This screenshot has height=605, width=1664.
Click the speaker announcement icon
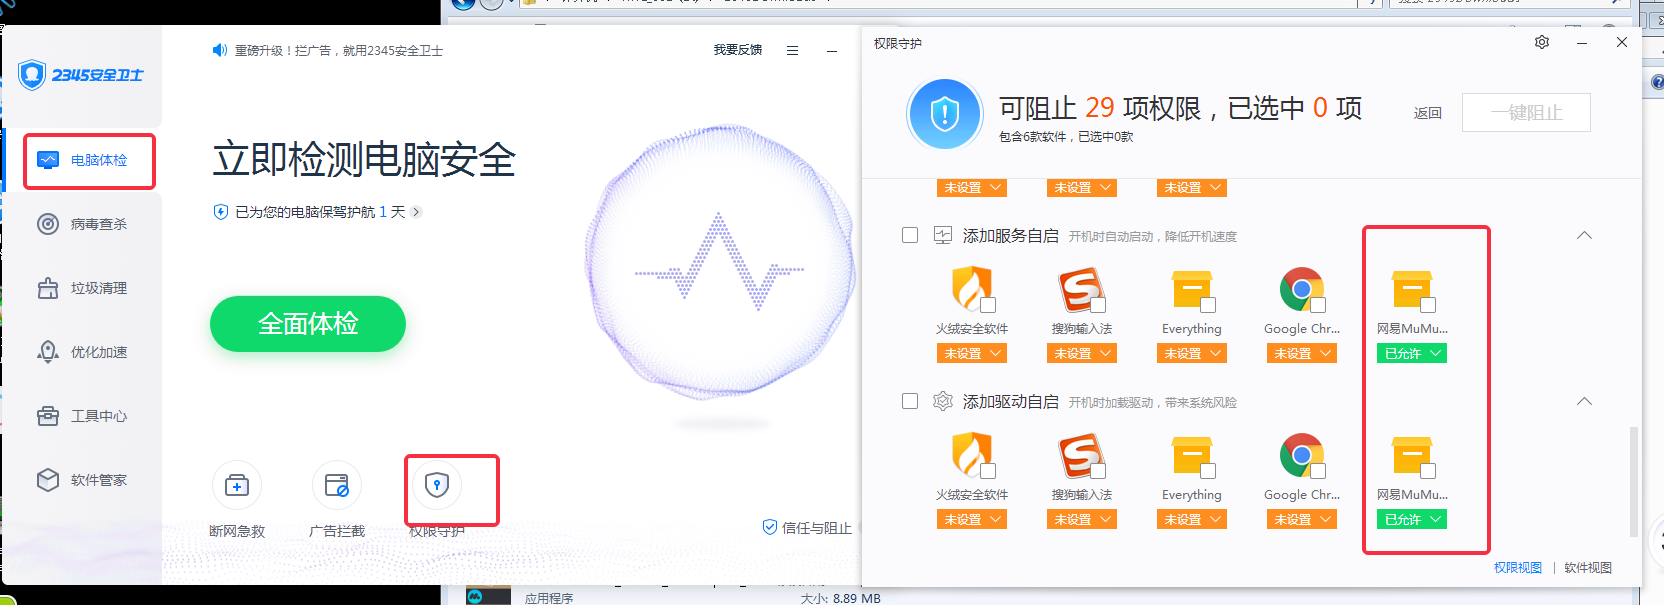tap(220, 50)
